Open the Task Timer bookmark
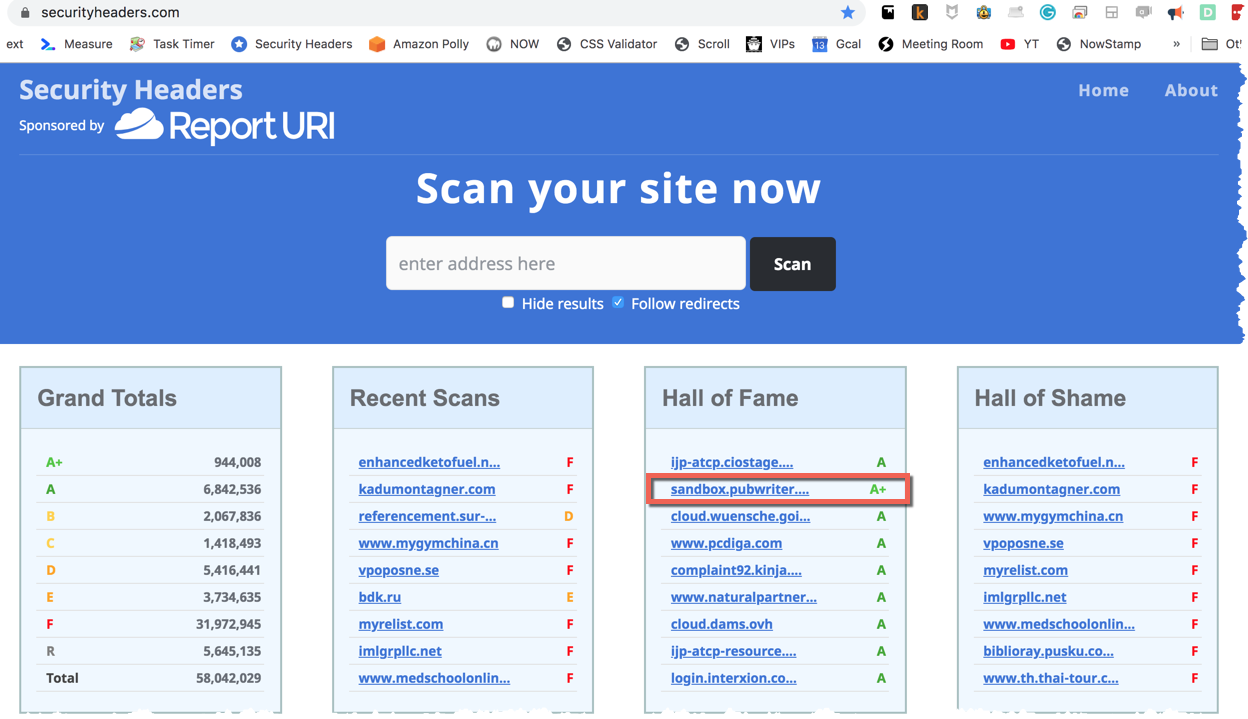The height and width of the screenshot is (719, 1248). [172, 44]
